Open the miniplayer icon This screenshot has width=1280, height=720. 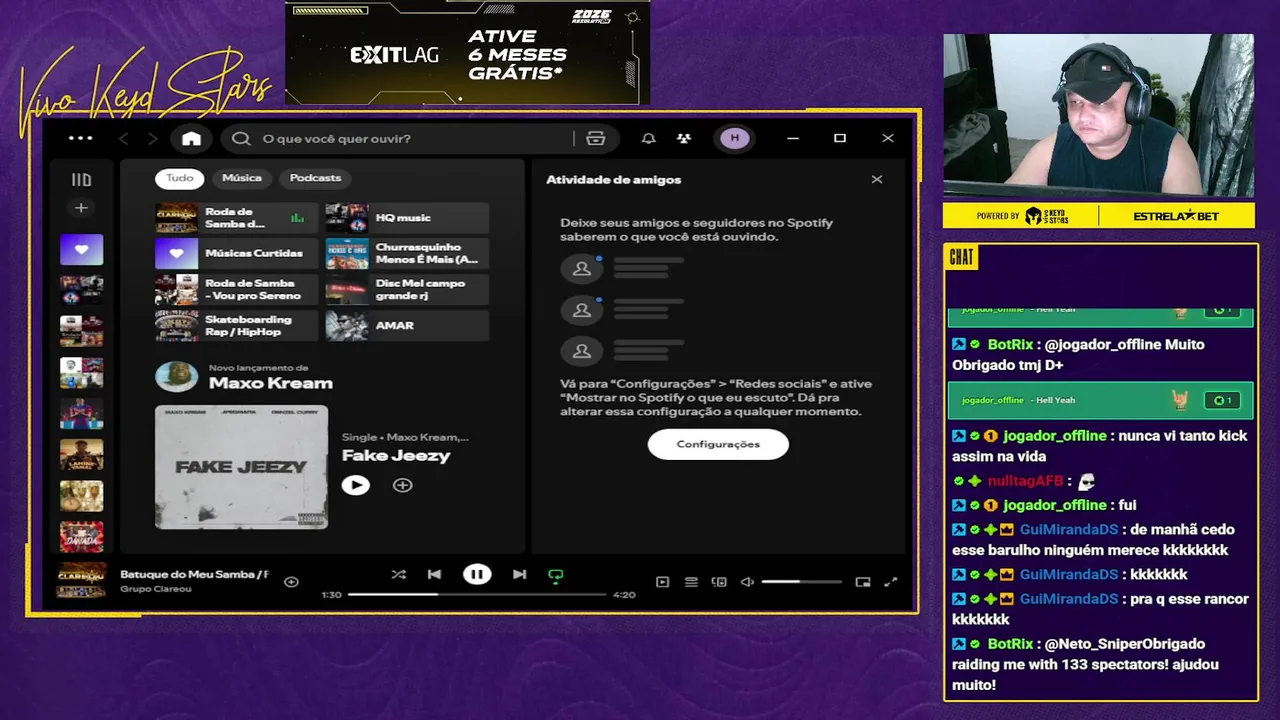(863, 582)
